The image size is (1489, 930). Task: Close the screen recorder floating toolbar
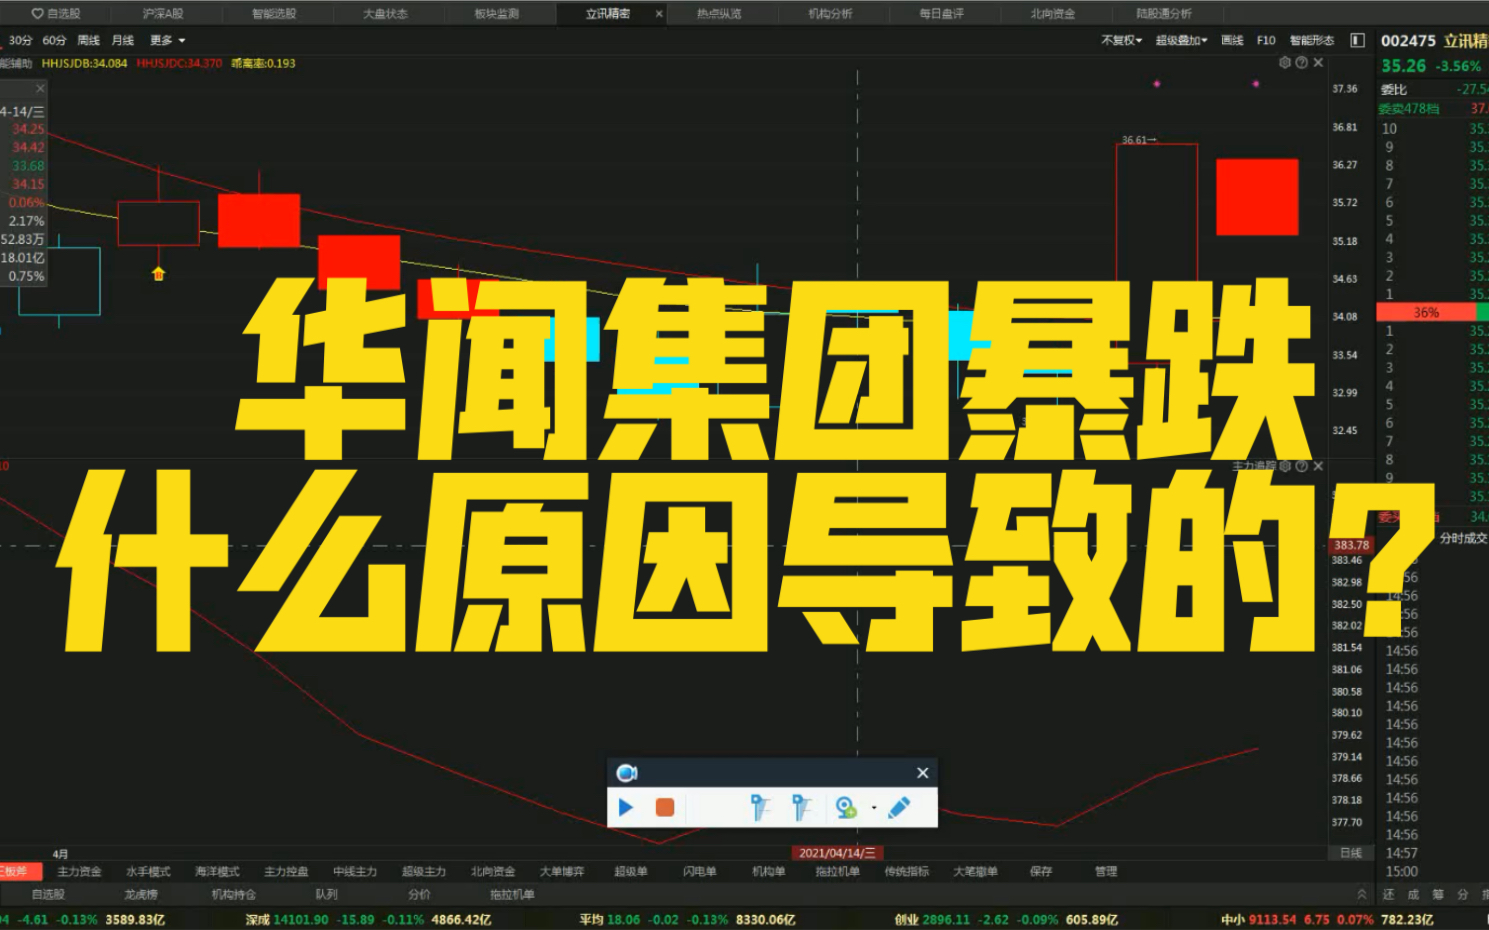922,772
